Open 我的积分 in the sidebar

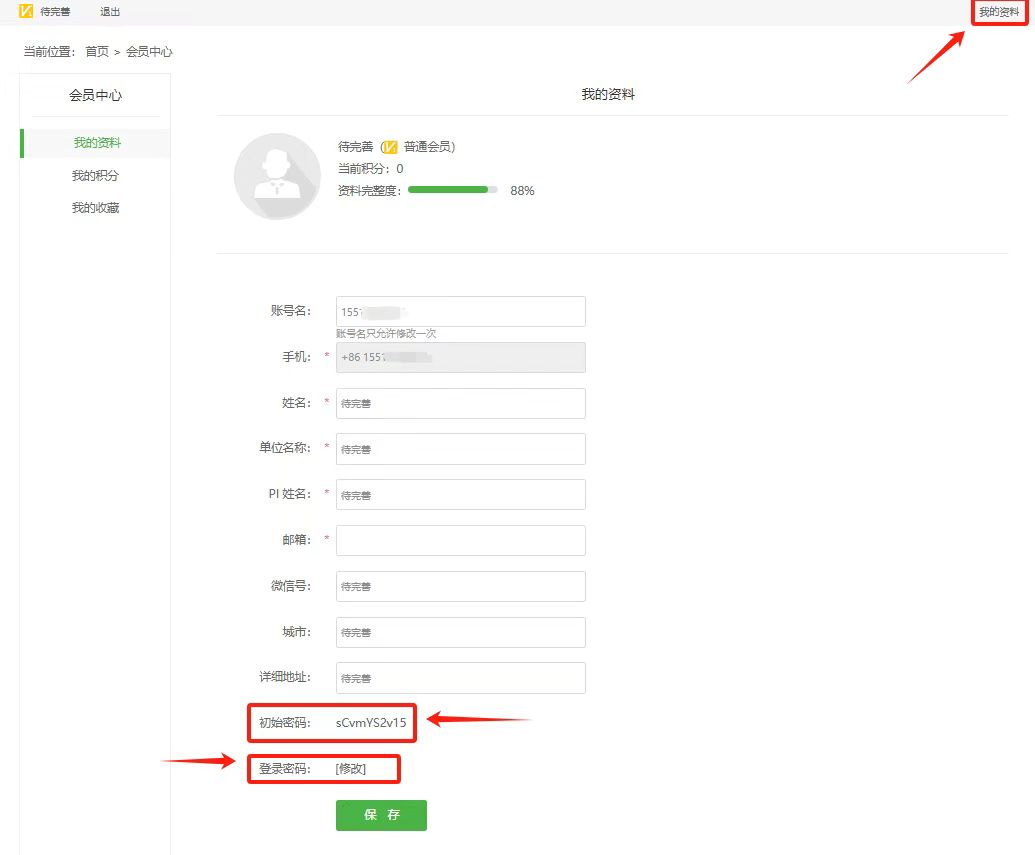[x=96, y=176]
